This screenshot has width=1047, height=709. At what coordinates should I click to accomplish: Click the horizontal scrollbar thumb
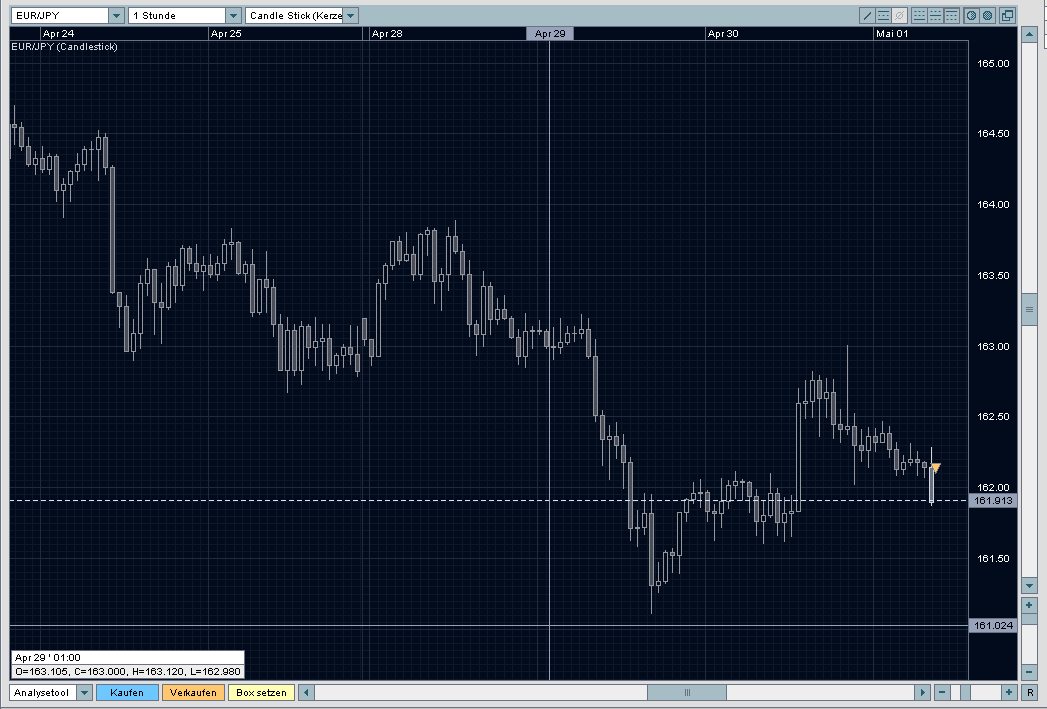tap(686, 692)
